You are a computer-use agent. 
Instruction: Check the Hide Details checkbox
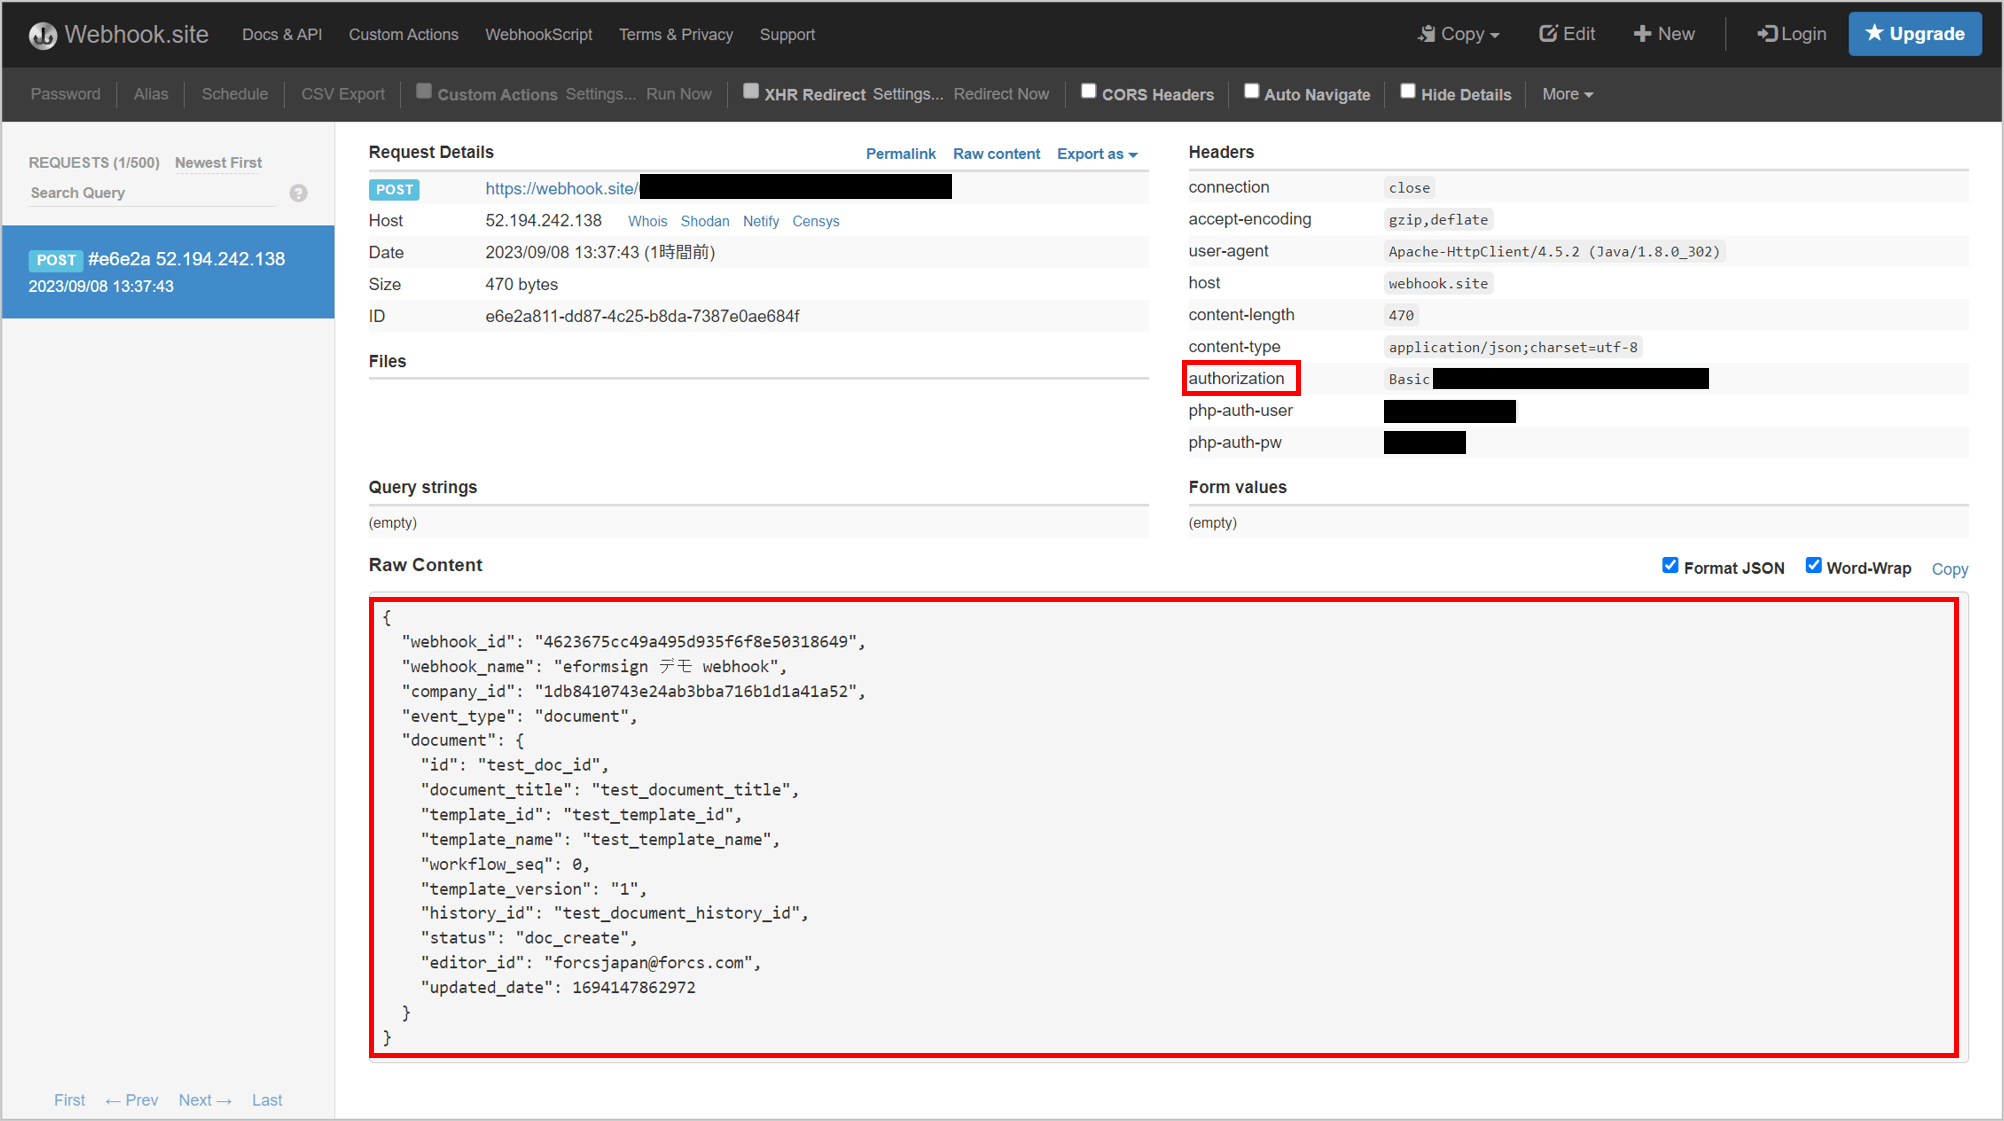1408,91
